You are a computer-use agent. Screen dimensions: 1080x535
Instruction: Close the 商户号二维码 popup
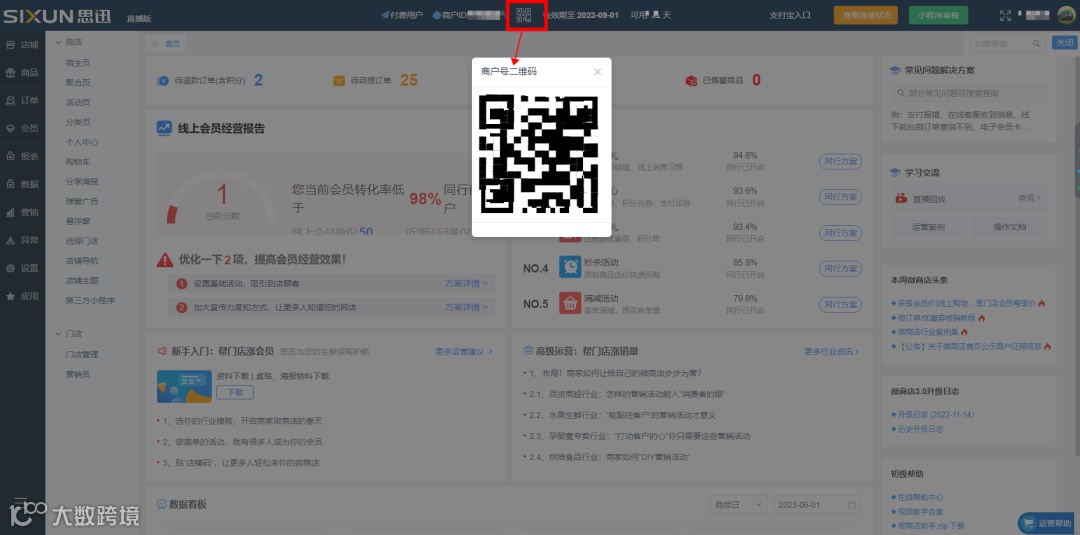point(597,72)
